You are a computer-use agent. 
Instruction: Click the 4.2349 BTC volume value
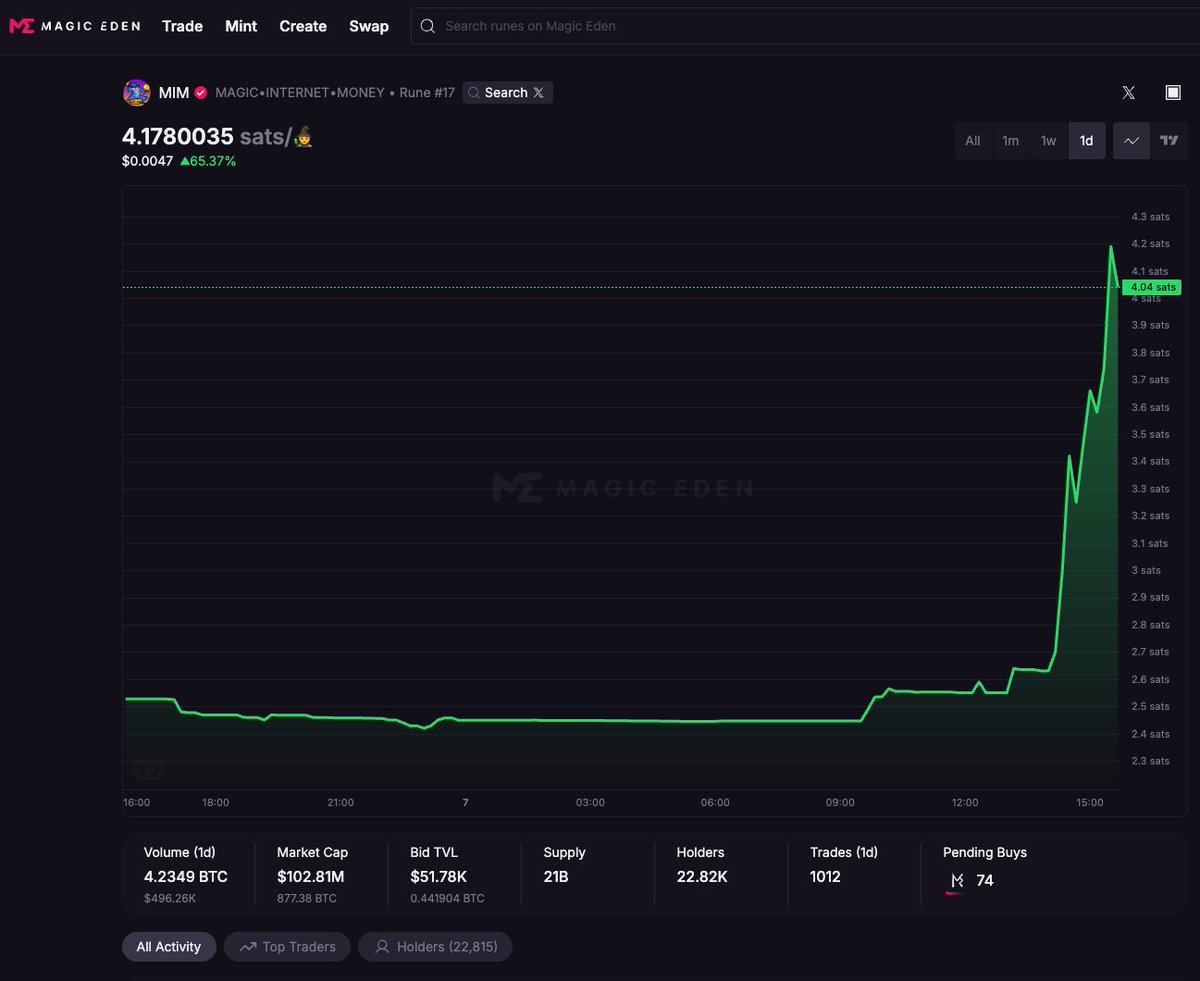(186, 877)
